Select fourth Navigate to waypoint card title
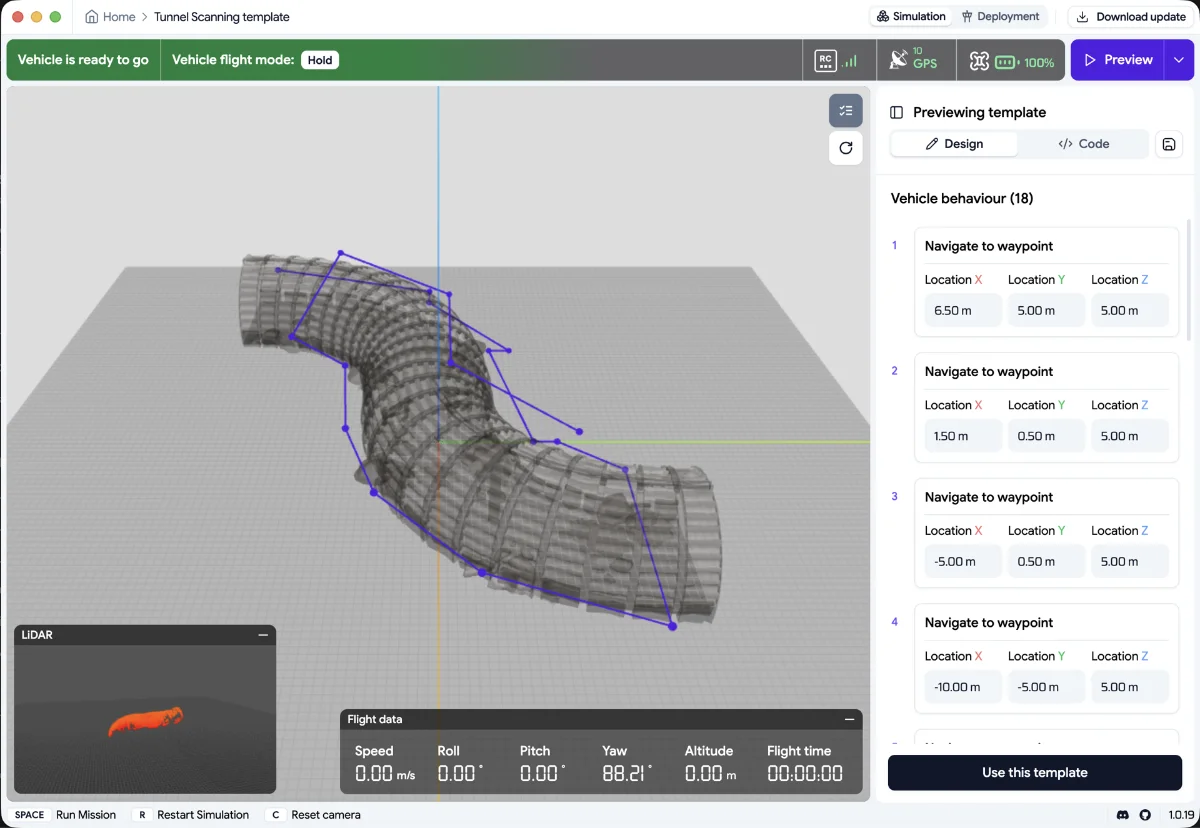 coord(989,623)
